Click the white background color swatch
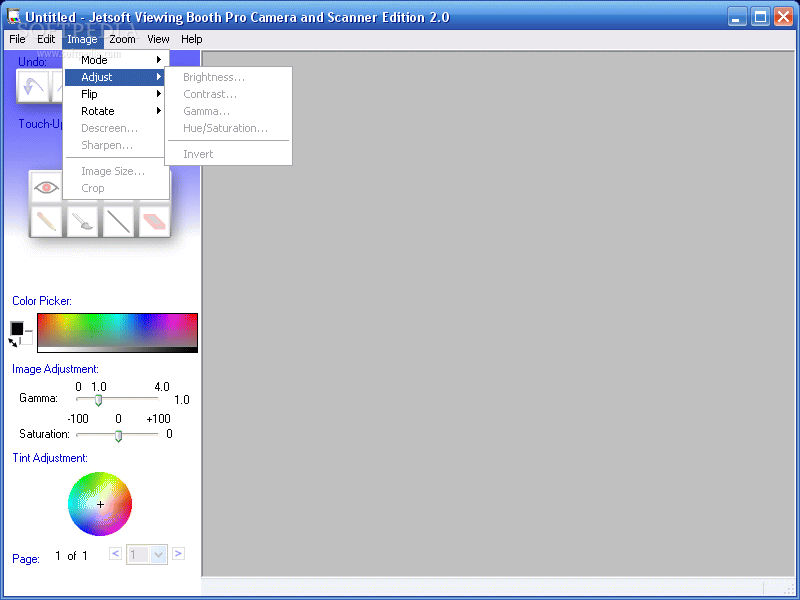Screen dimensions: 800x600 (x=28, y=339)
